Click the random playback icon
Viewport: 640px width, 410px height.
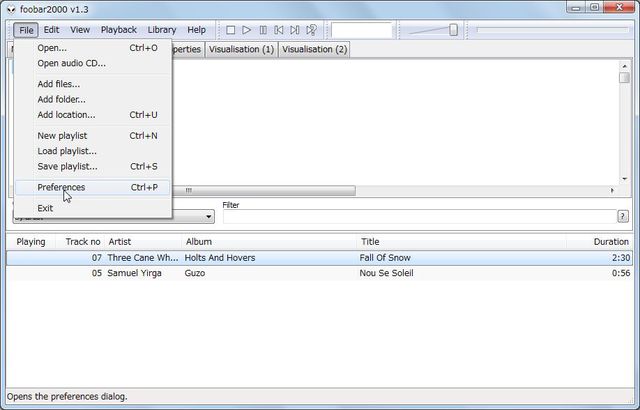point(312,30)
